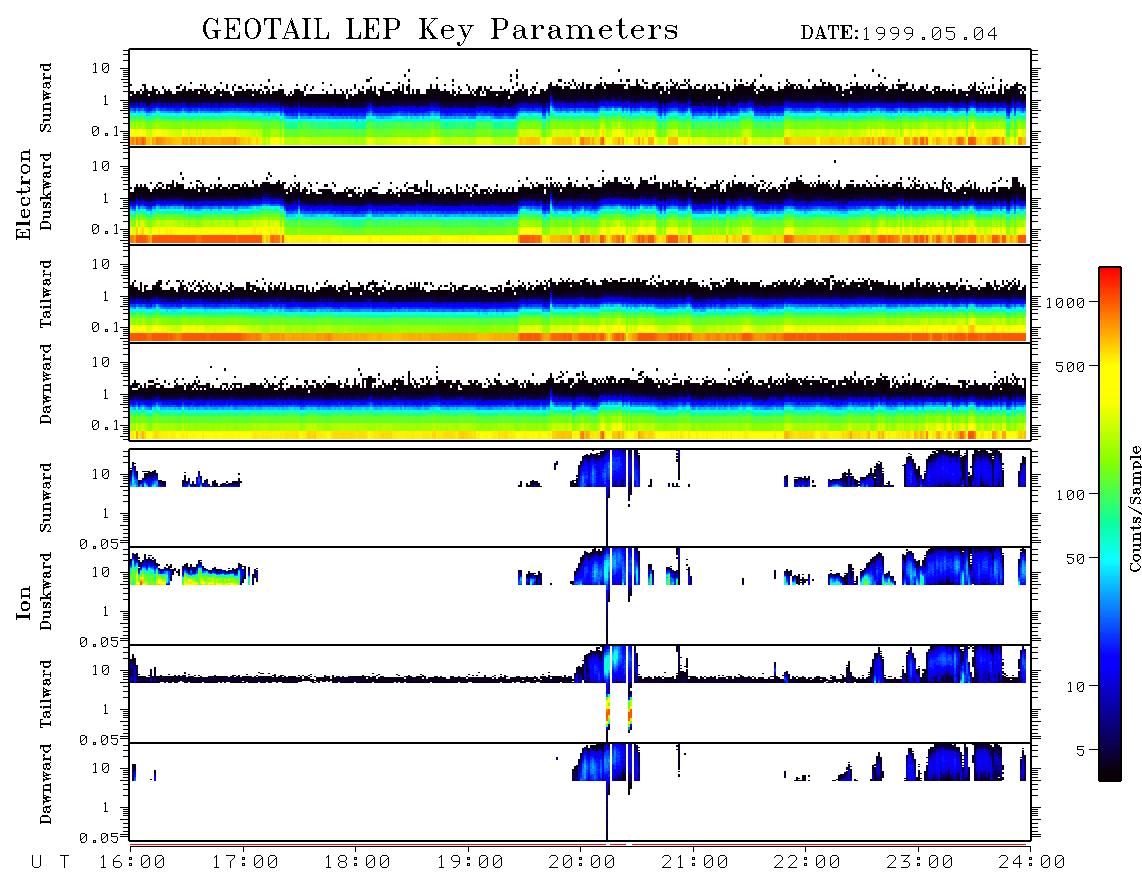The image size is (1142, 880).
Task: Click the Ion "Duskward" panel label
Action: click(x=46, y=591)
